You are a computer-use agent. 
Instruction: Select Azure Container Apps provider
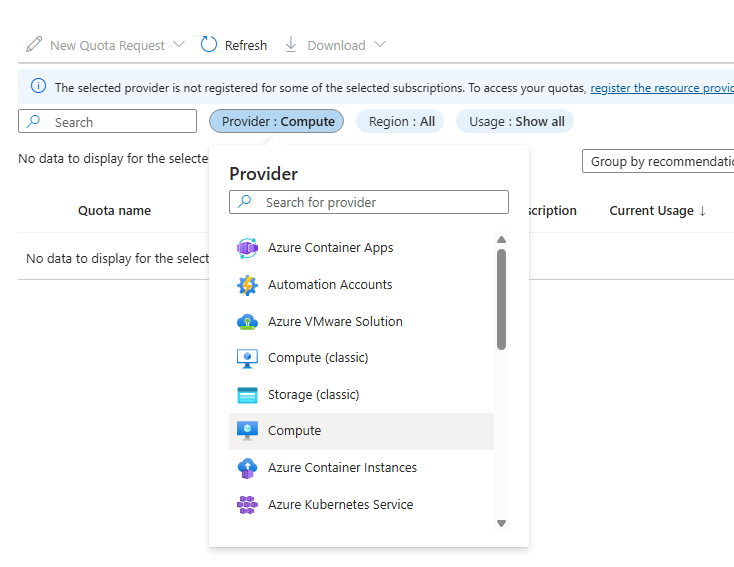[361, 248]
